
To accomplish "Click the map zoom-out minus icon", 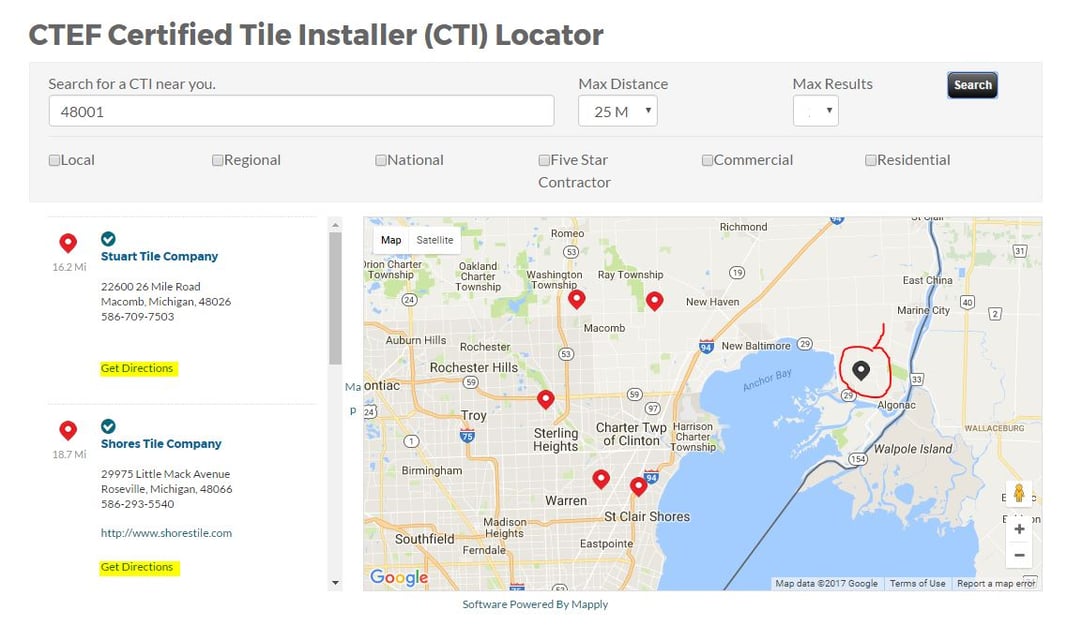I will coord(1019,555).
